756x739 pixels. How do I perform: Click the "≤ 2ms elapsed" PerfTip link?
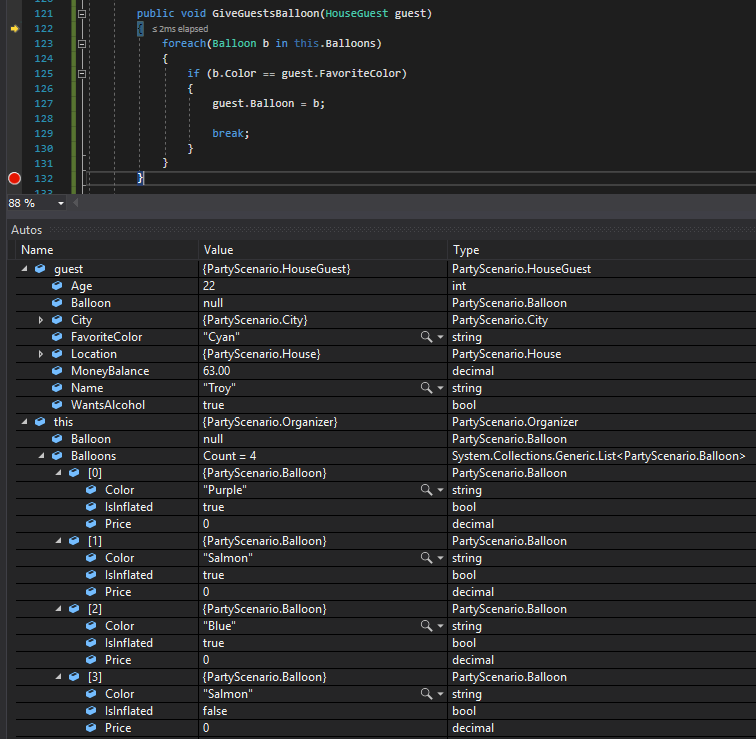pyautogui.click(x=180, y=30)
